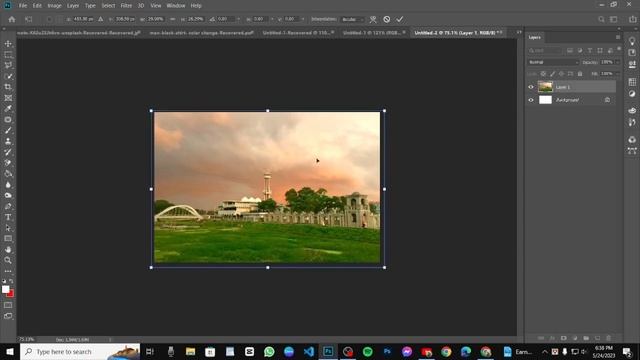
Task: Expand hidden document tabs arrow
Action: (x=519, y=32)
